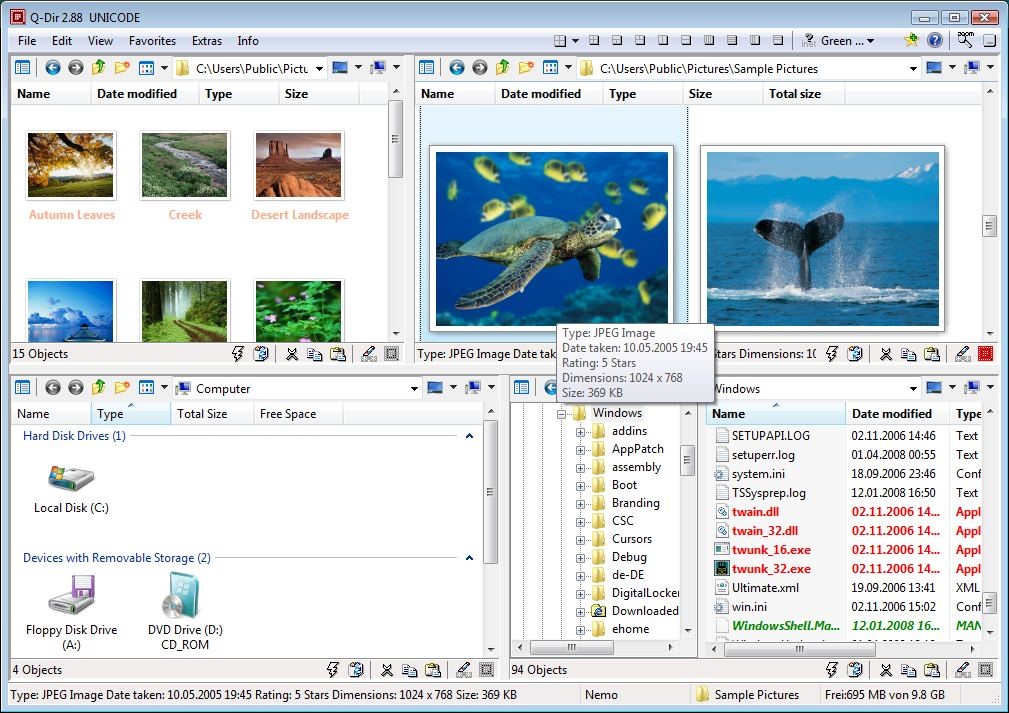Click the magnifier zoom icon in main toolbar
This screenshot has height=713, width=1009.
[965, 40]
